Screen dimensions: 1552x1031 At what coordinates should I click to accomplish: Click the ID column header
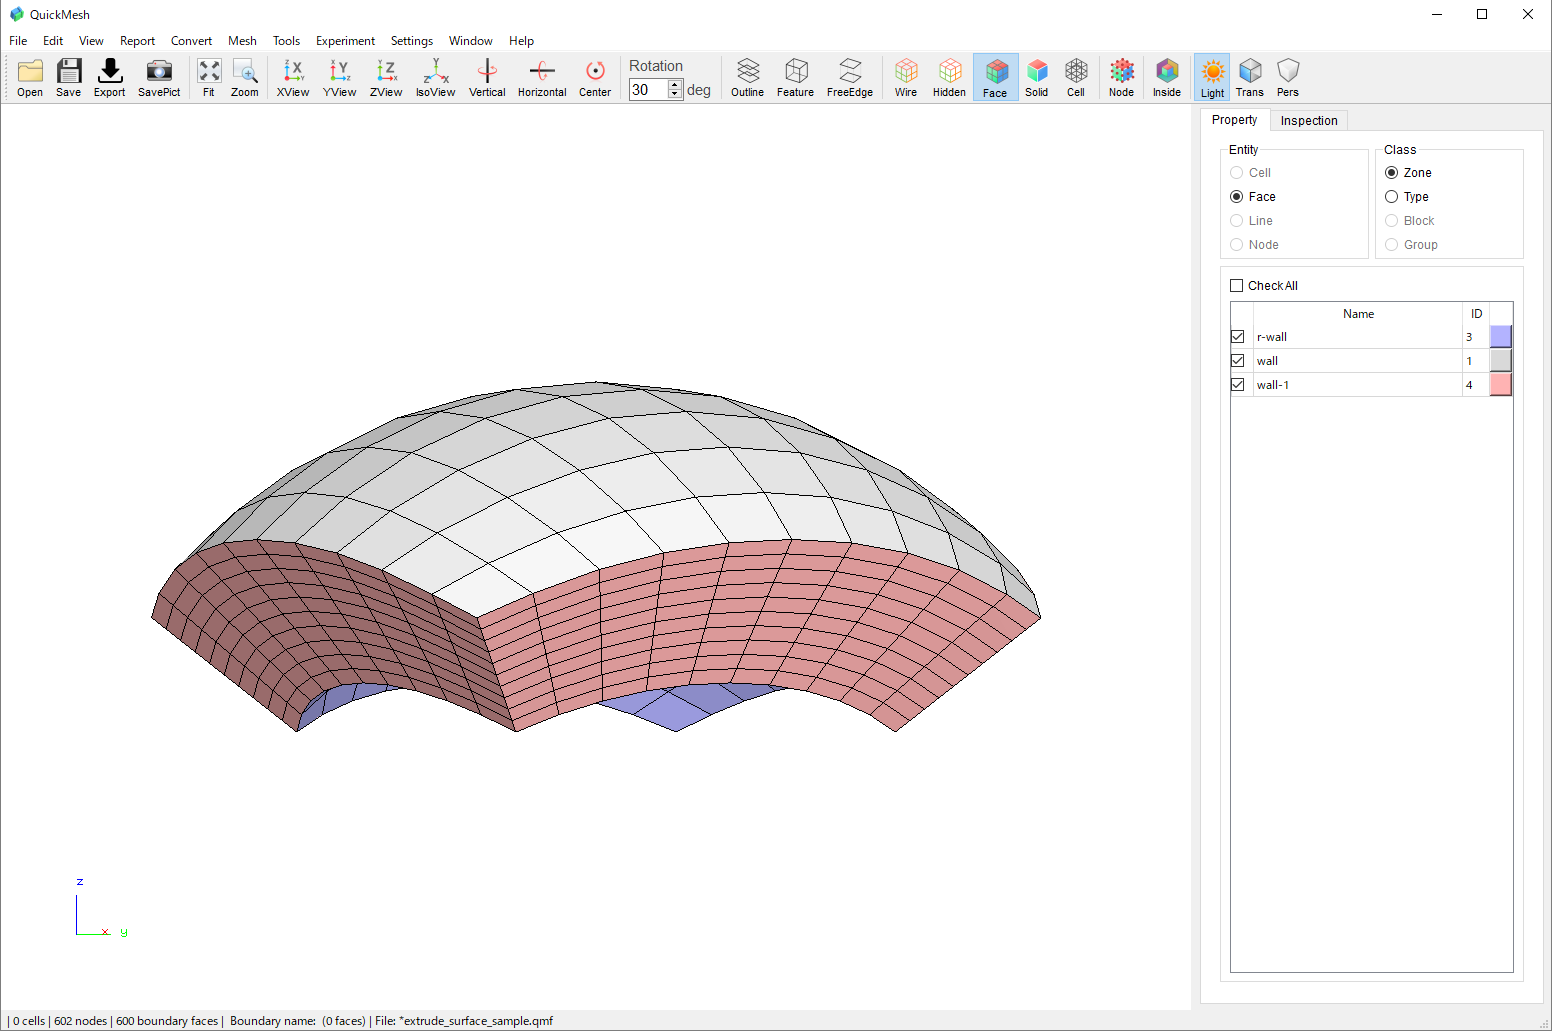pos(1476,314)
